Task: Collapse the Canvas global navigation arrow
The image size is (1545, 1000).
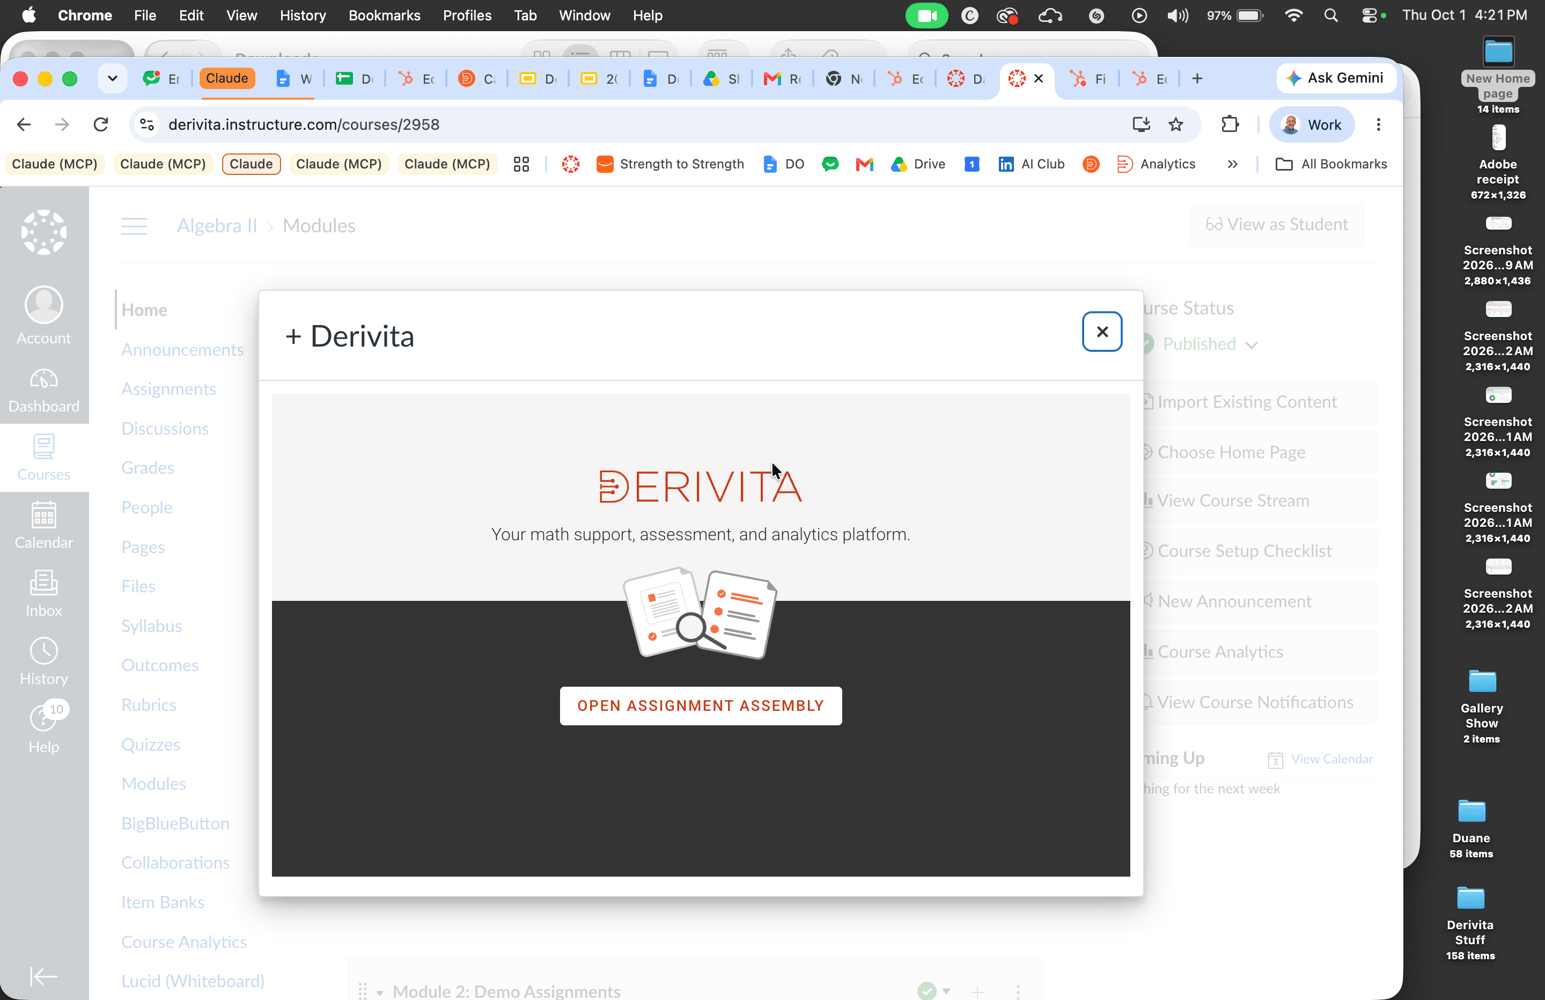Action: (44, 976)
